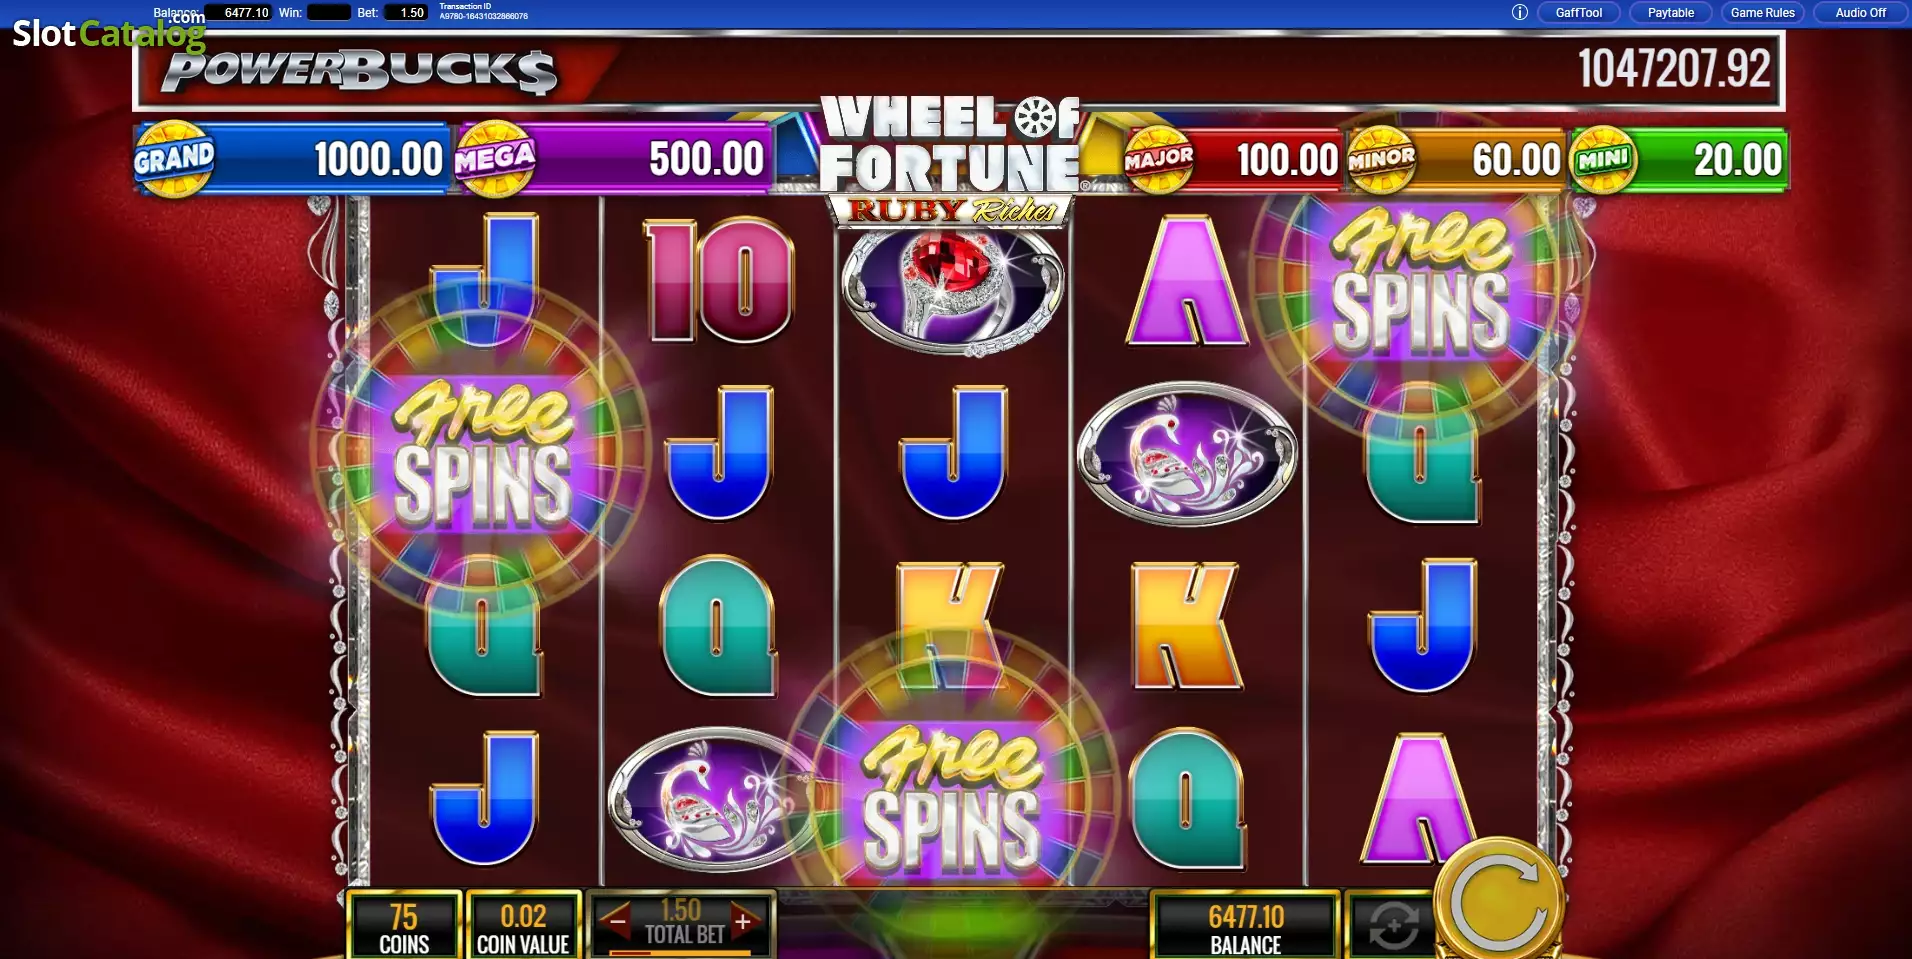The image size is (1912, 959).
Task: Open the Paytable
Action: tap(1670, 13)
